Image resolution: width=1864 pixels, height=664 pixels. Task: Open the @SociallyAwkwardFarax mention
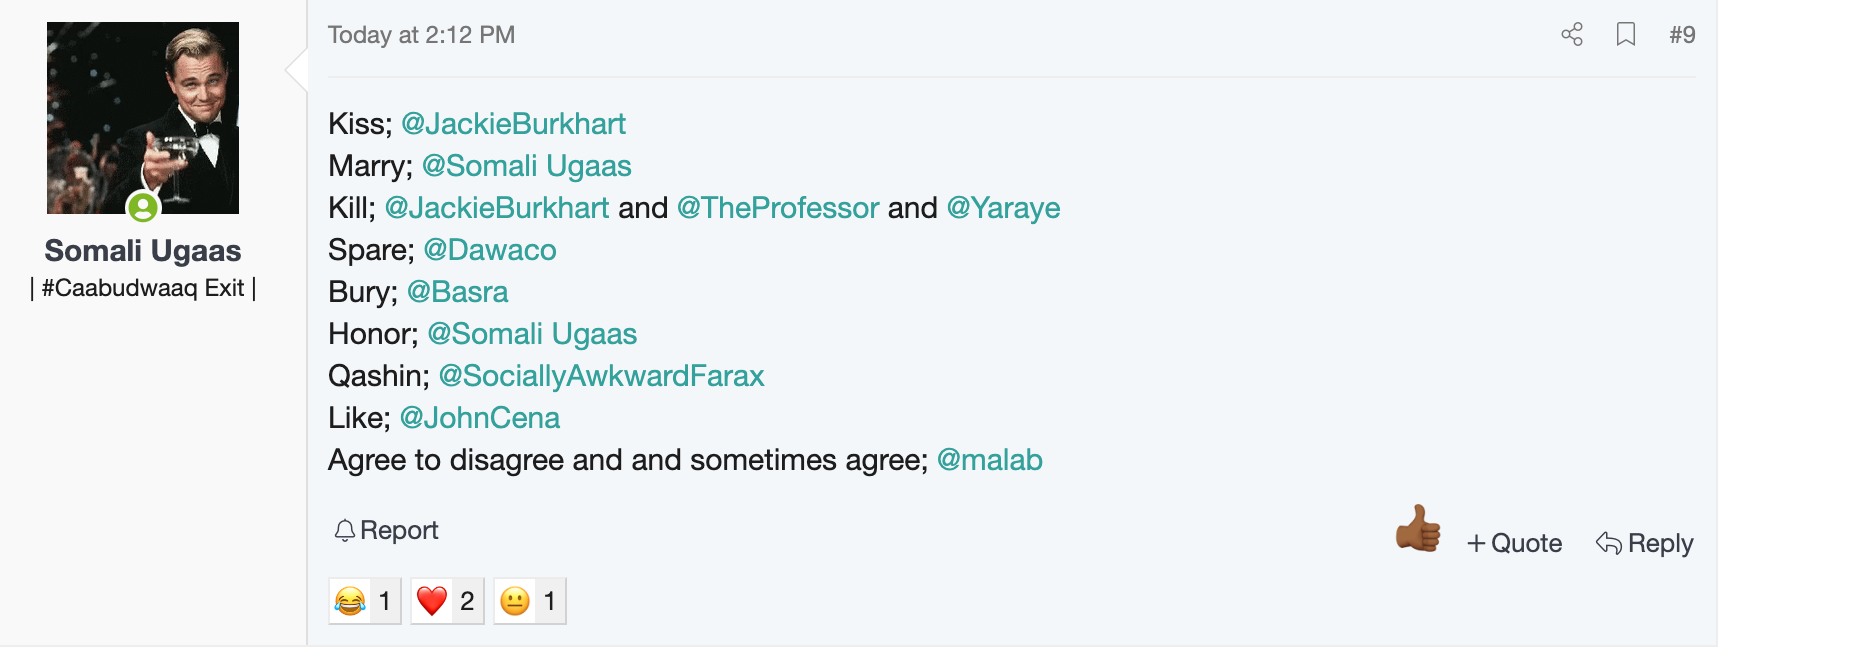(601, 376)
